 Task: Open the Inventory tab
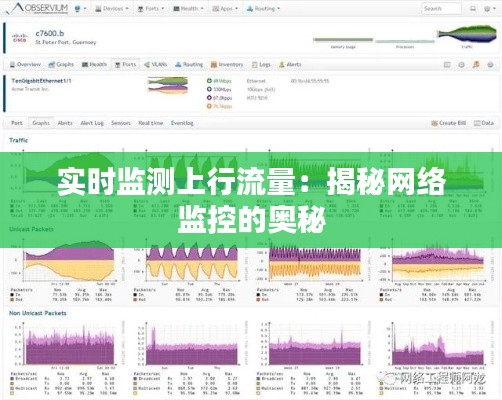click(x=227, y=64)
